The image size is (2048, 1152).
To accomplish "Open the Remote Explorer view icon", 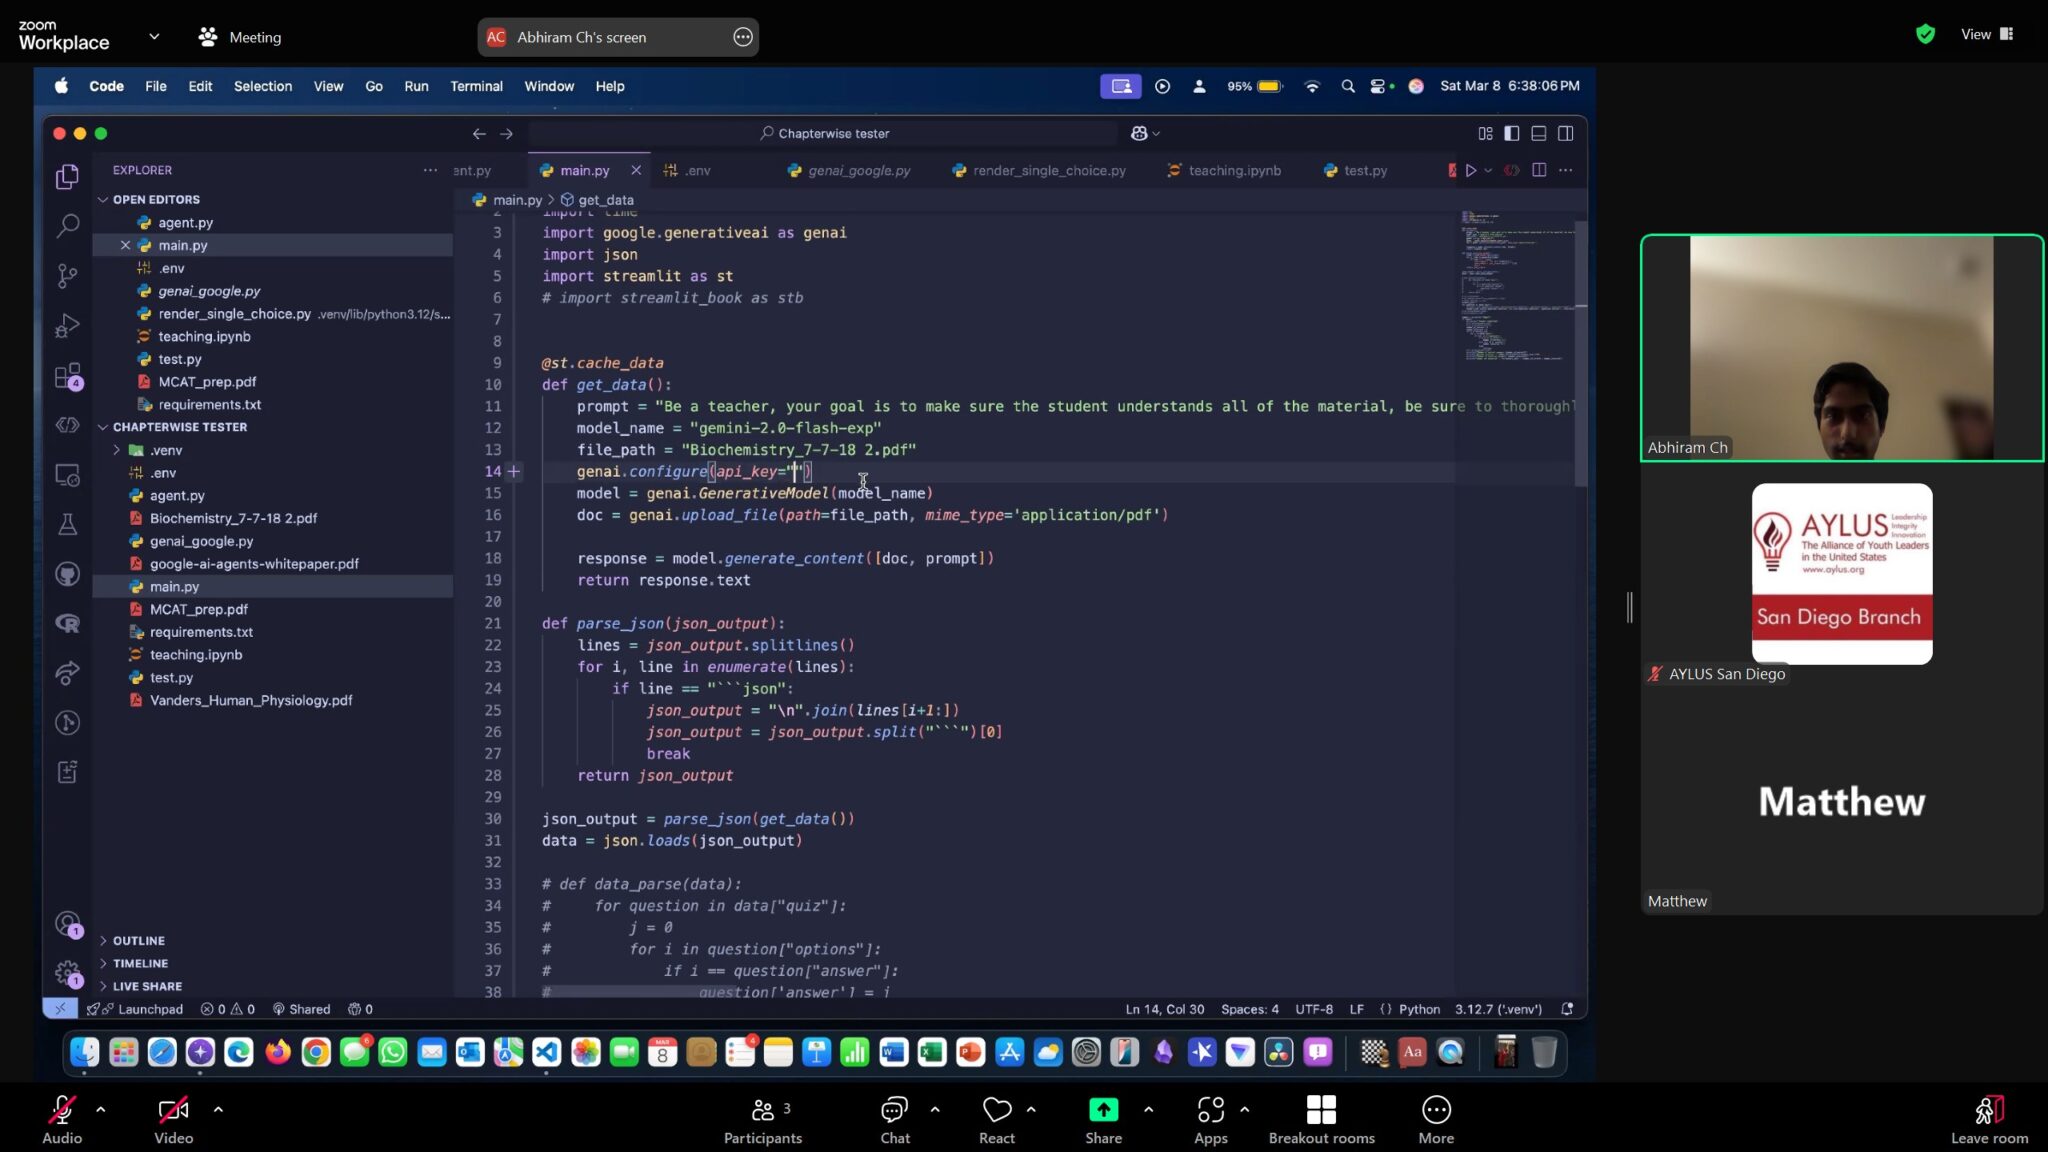I will coord(67,475).
